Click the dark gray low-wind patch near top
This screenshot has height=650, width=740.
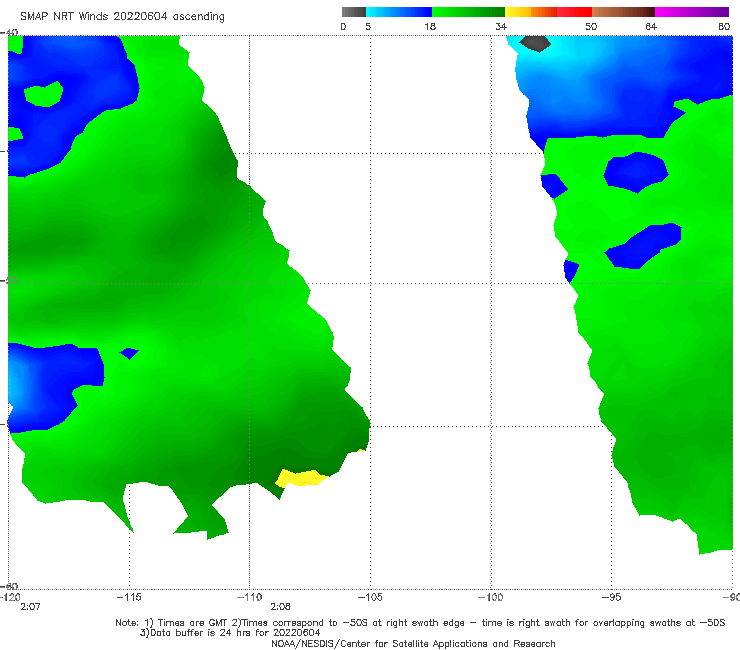(535, 43)
